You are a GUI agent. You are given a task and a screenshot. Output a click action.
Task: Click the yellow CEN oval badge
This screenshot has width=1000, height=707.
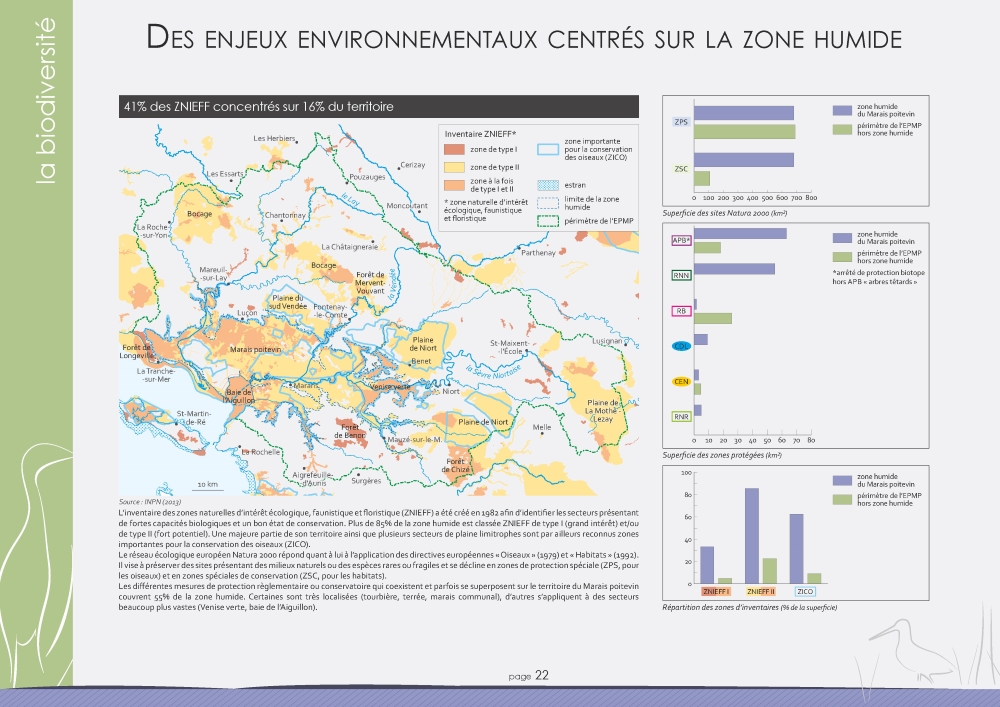click(681, 381)
